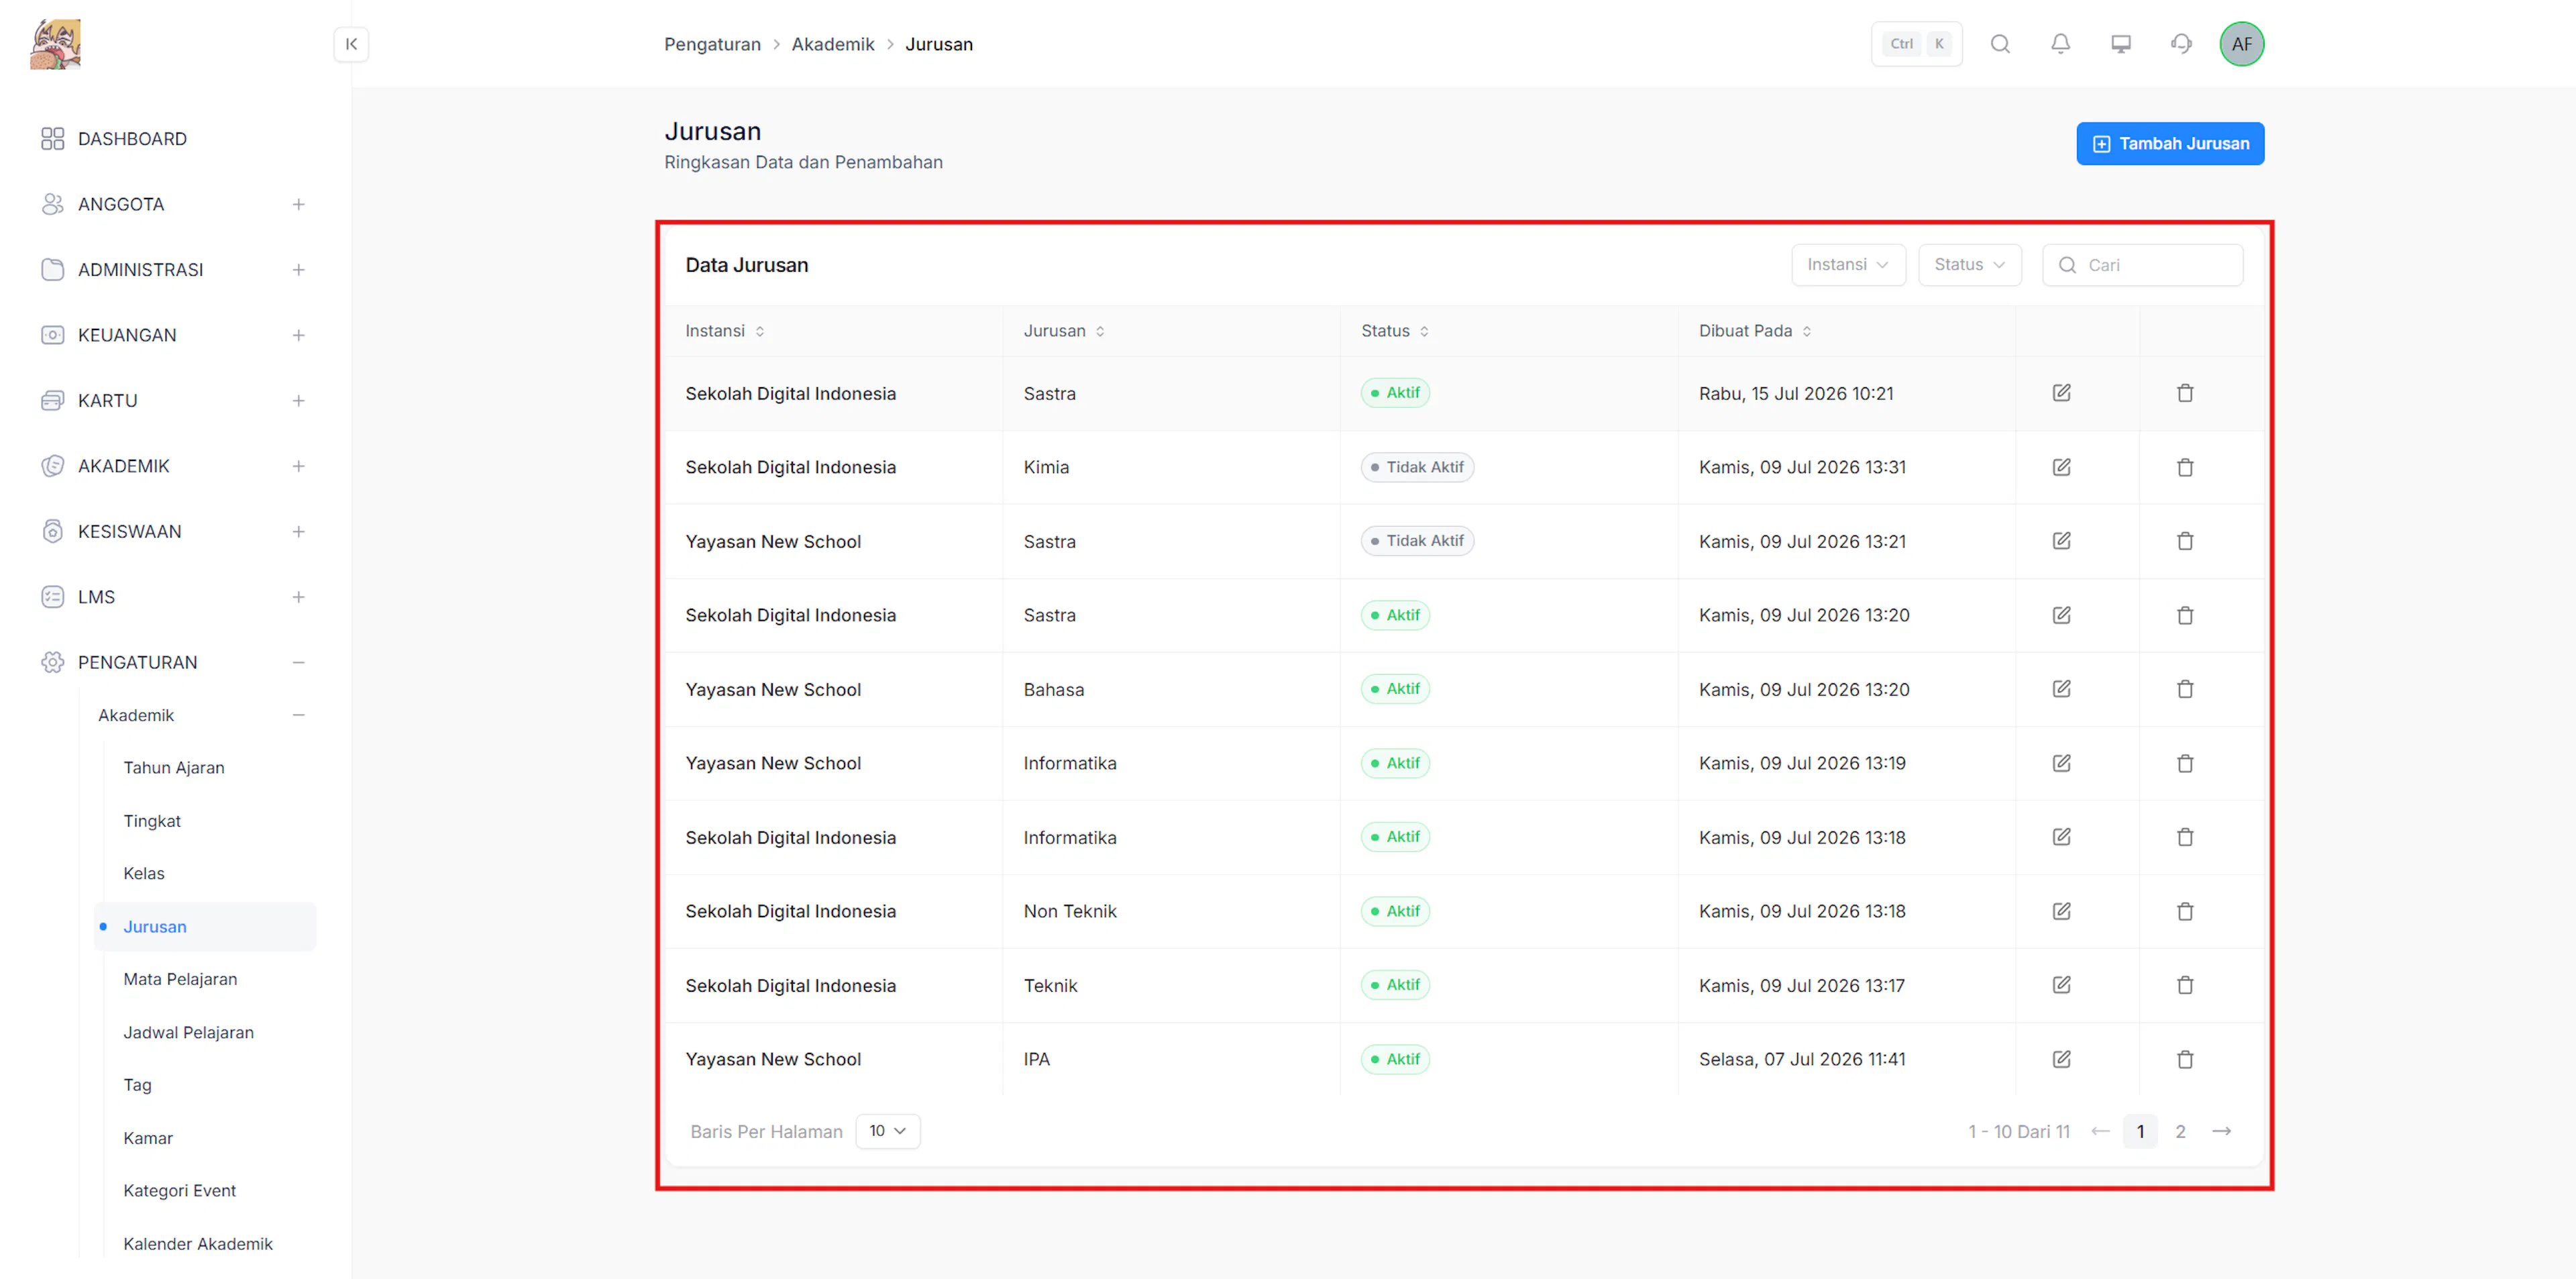The height and width of the screenshot is (1279, 2576).
Task: Click the Pengaturan breadcrumb link
Action: pos(712,44)
